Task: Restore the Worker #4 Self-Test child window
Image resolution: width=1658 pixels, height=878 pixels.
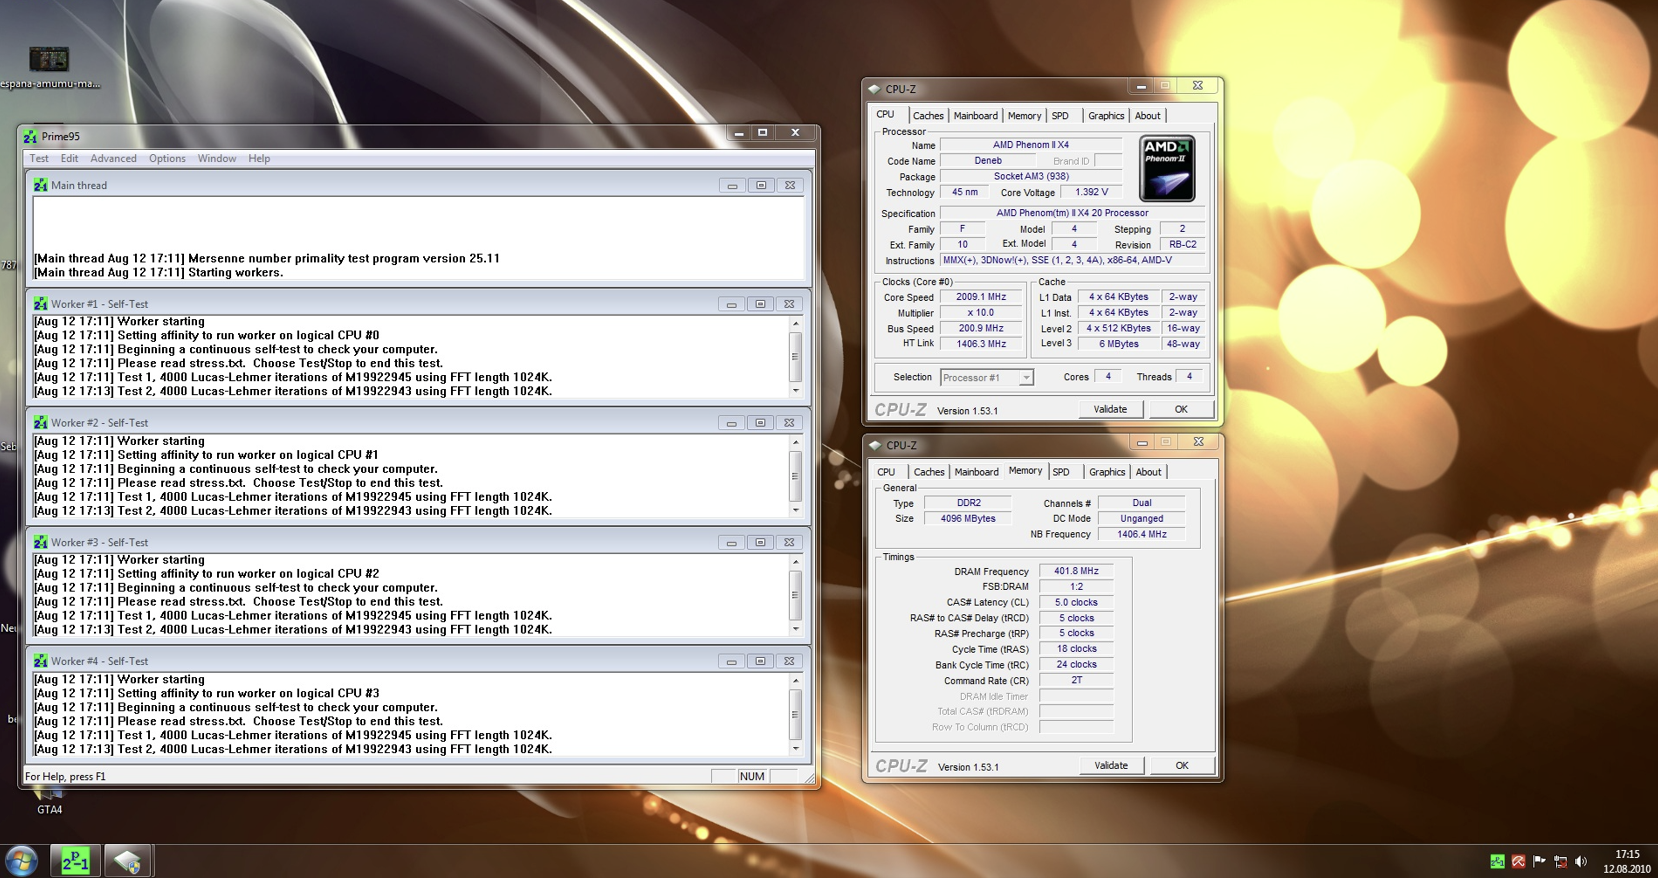Action: tap(760, 661)
